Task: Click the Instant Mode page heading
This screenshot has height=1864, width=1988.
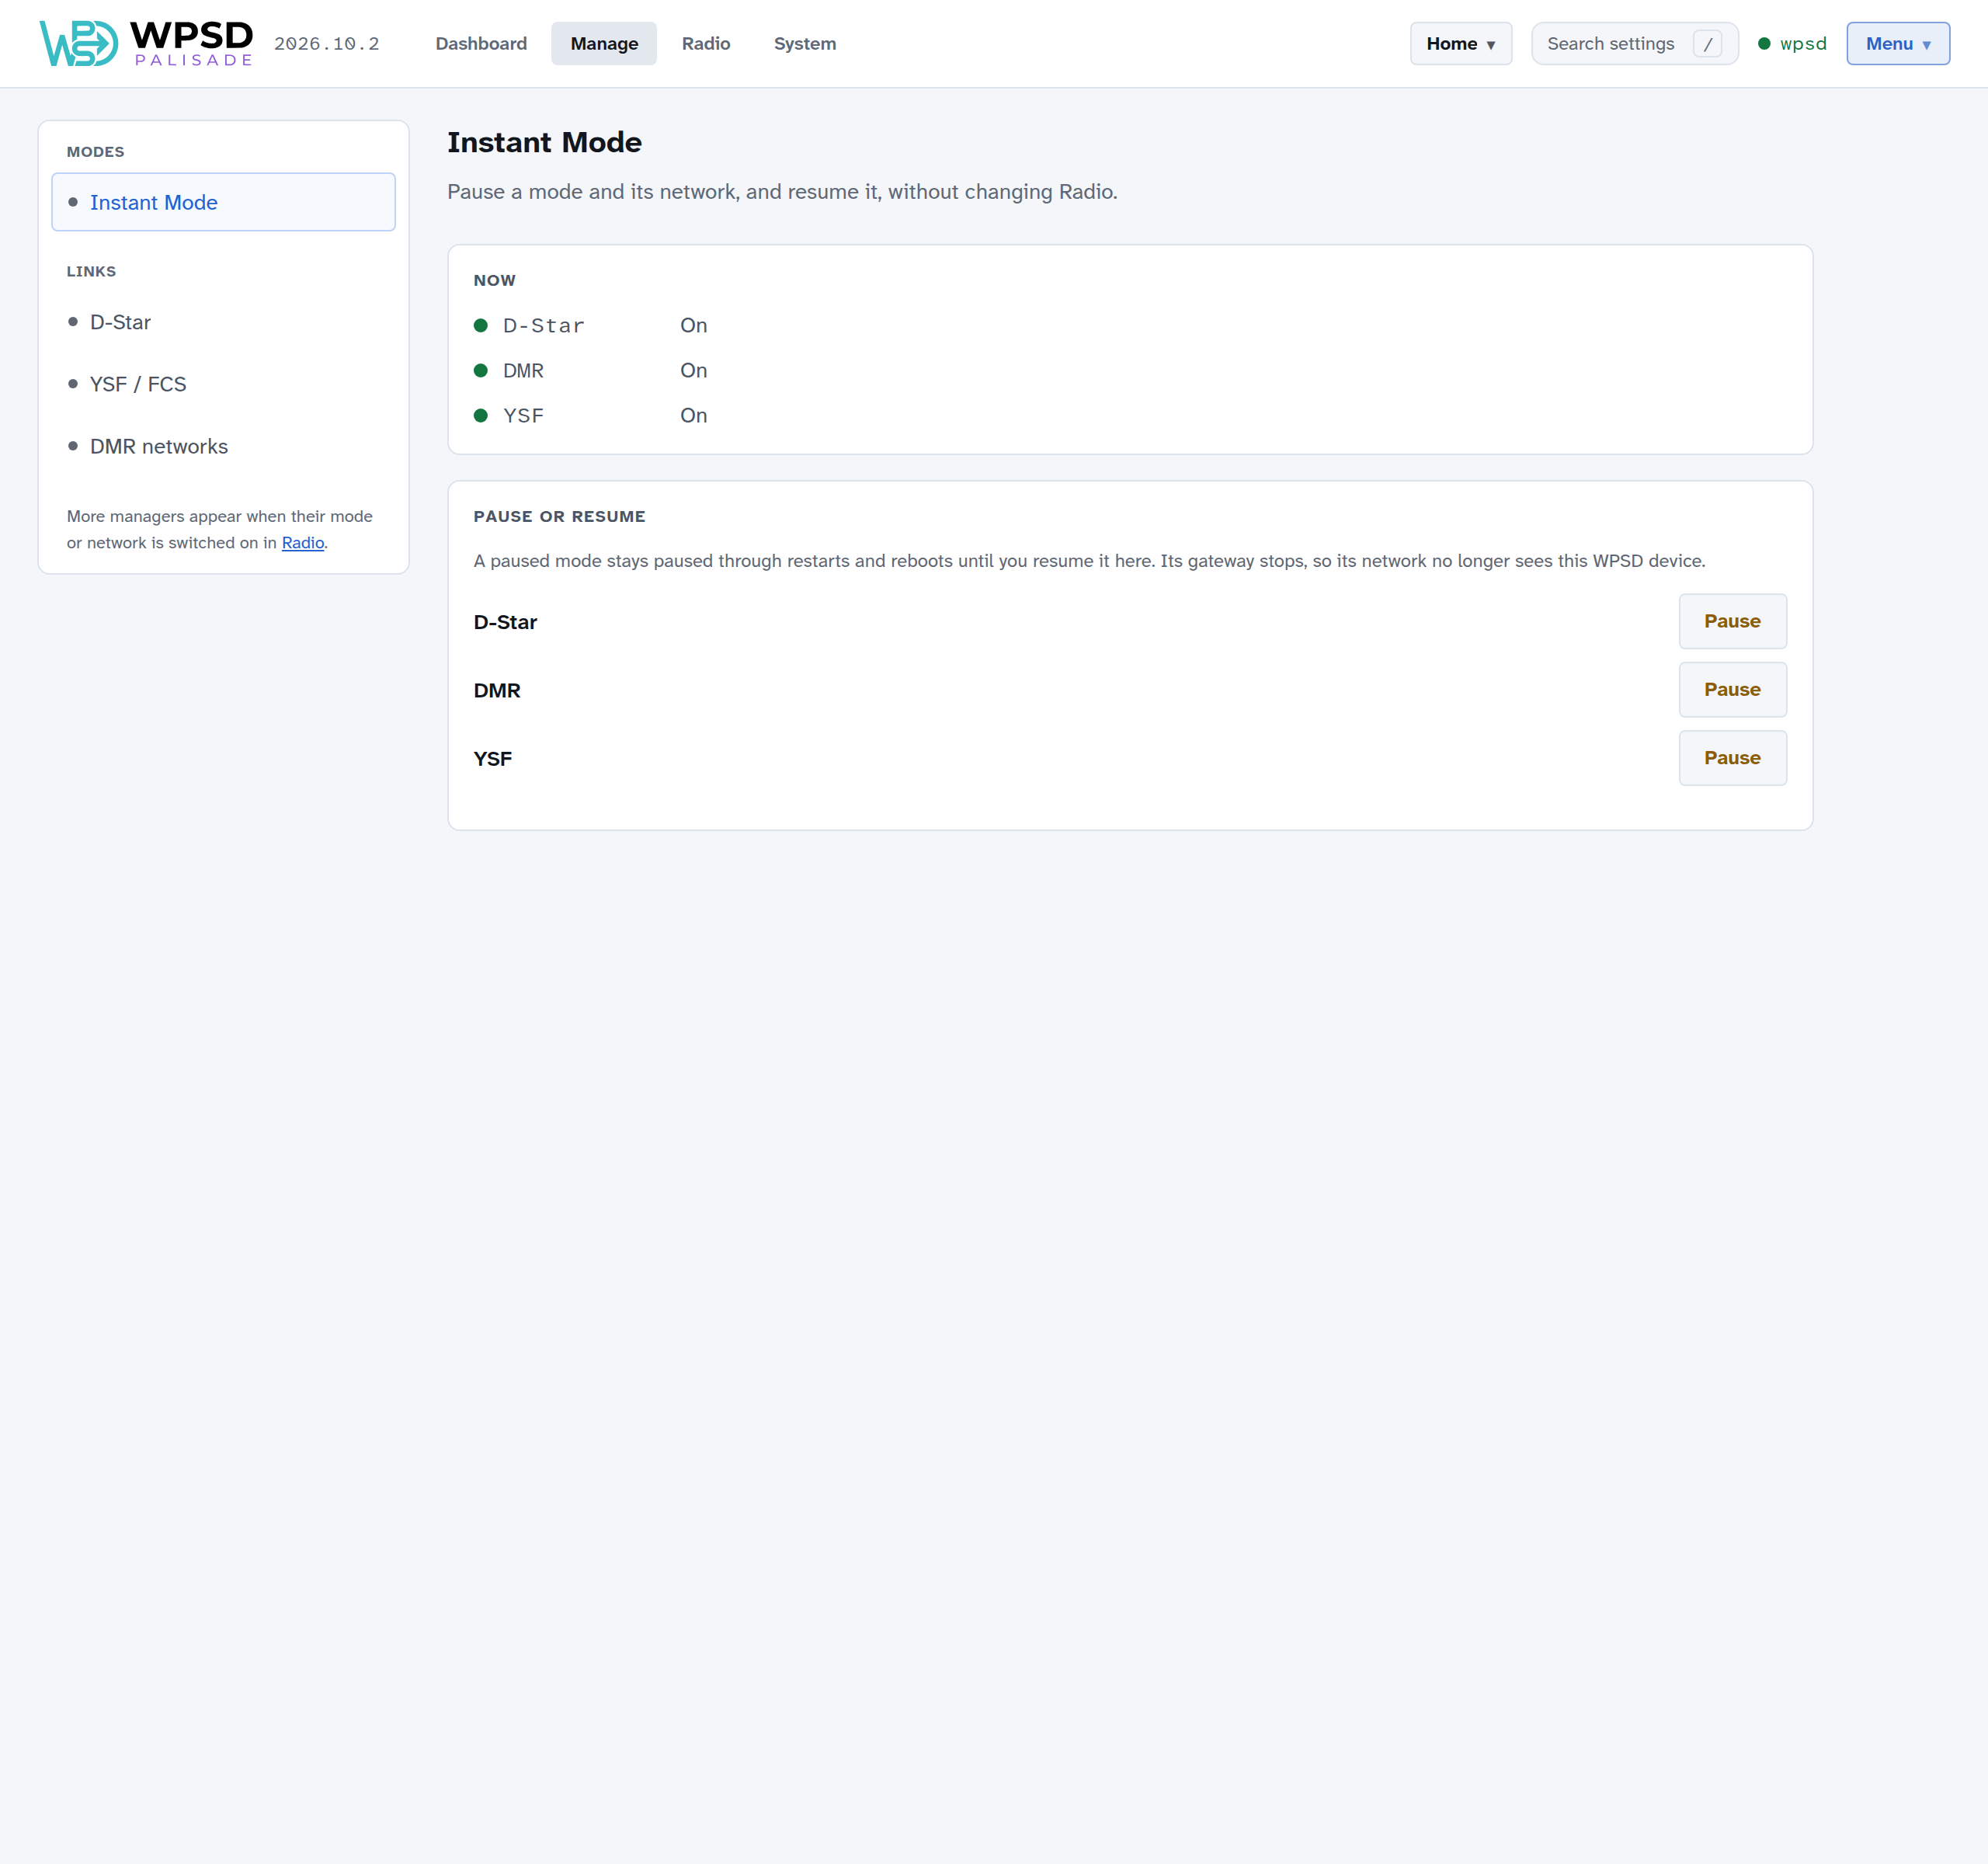Action: tap(544, 142)
